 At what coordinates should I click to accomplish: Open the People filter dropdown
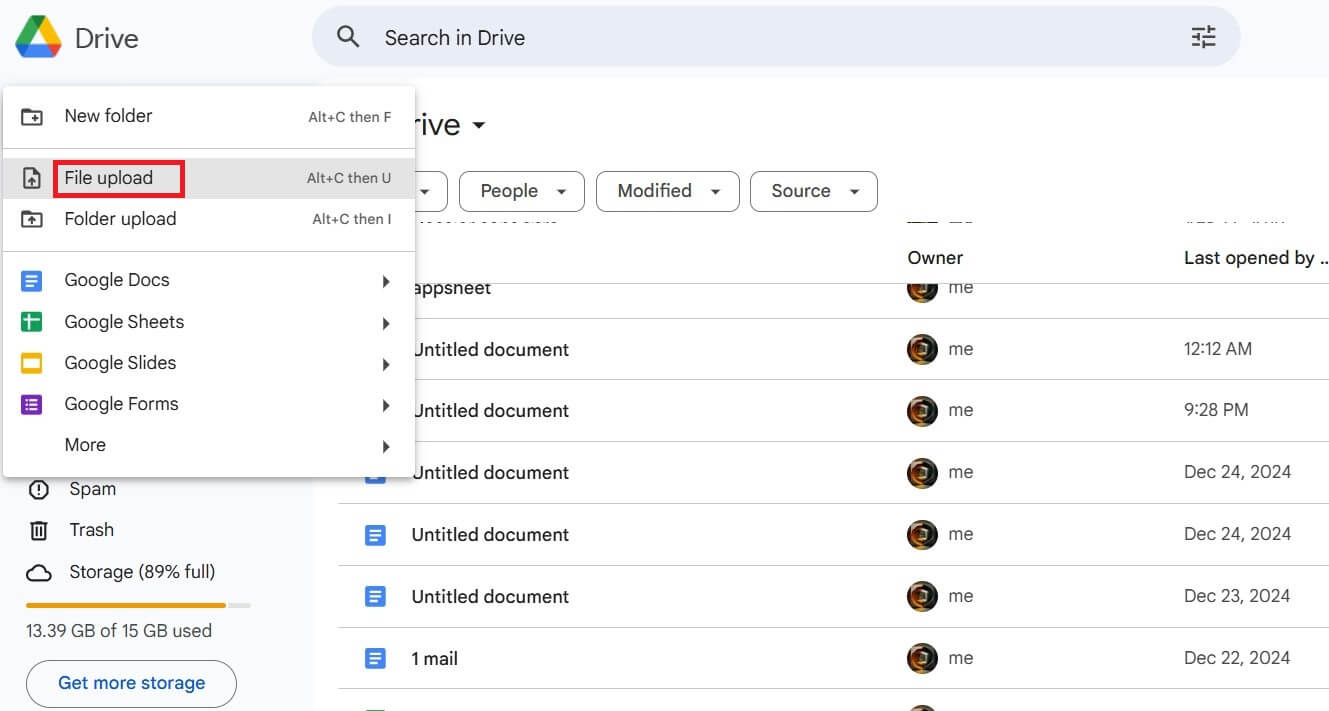click(521, 191)
